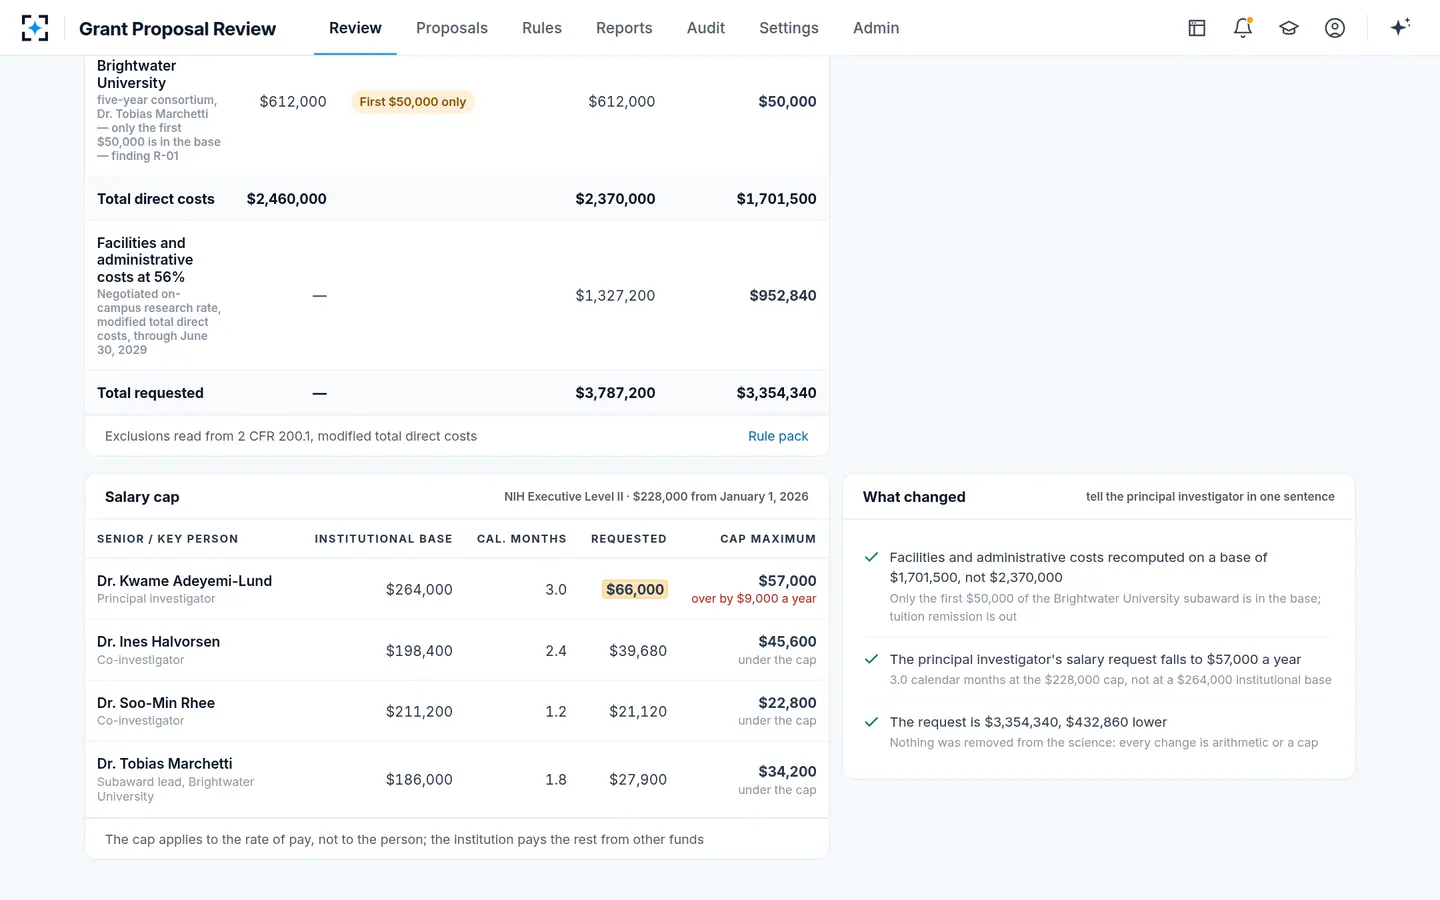Click the Grant Proposal Review title
Viewport: 1440px width, 900px height.
click(177, 29)
